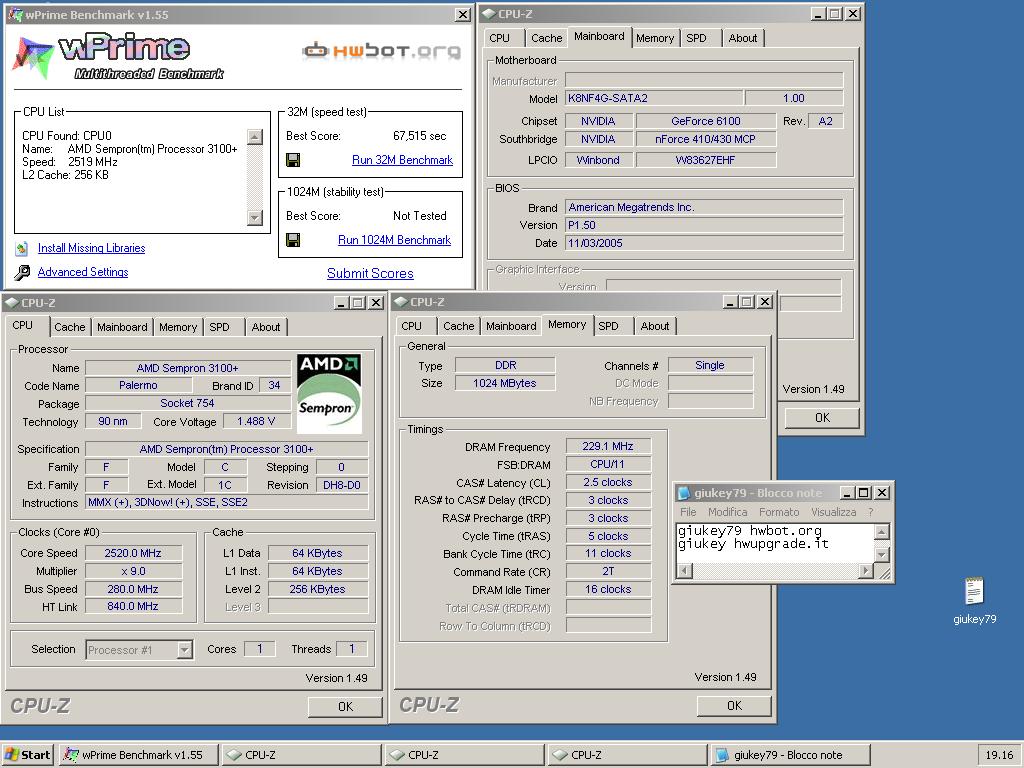The height and width of the screenshot is (768, 1024).
Task: Select the first CPU-Z taskbar button
Action: (x=300, y=755)
